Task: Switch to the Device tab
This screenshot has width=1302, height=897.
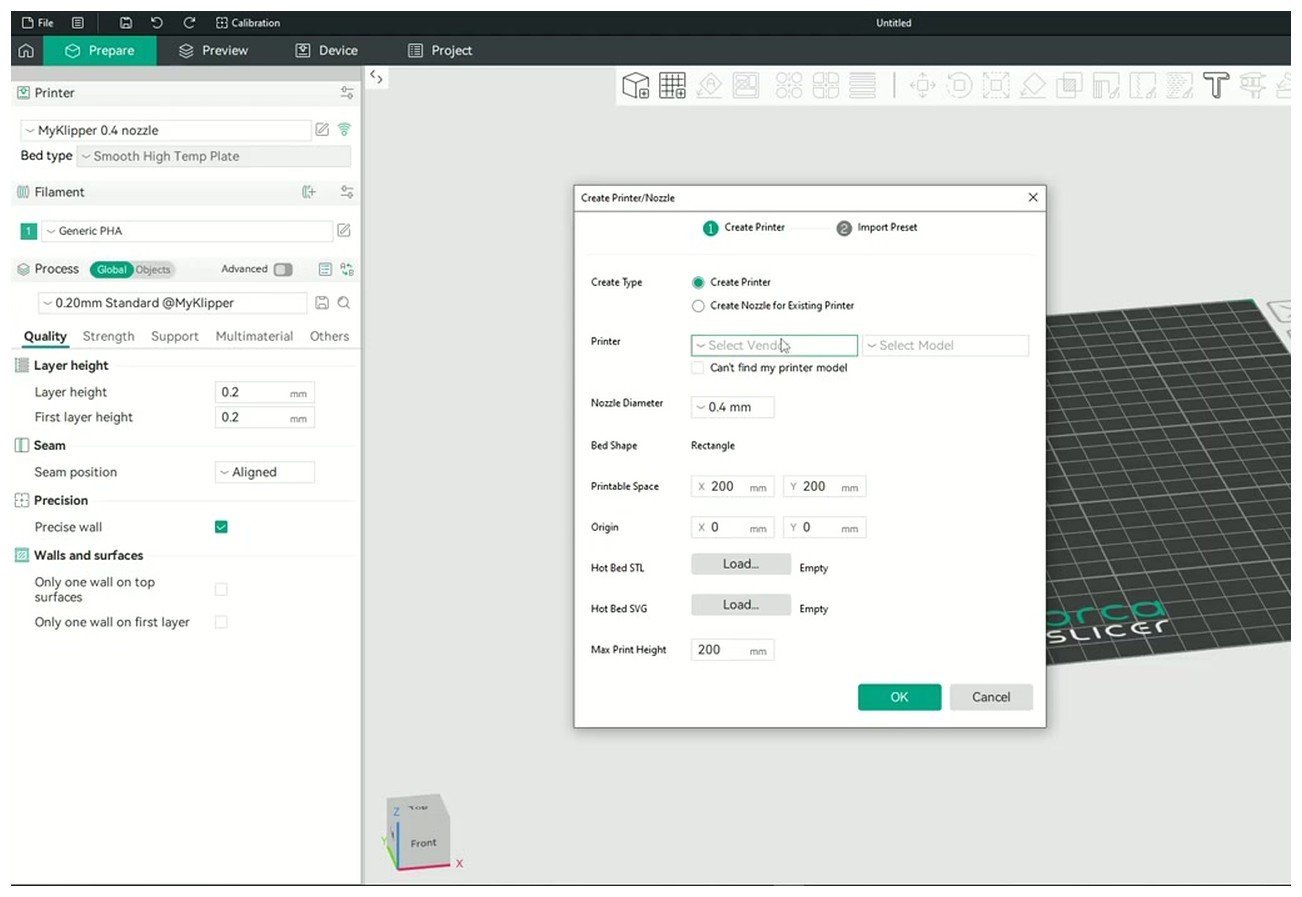Action: click(327, 51)
